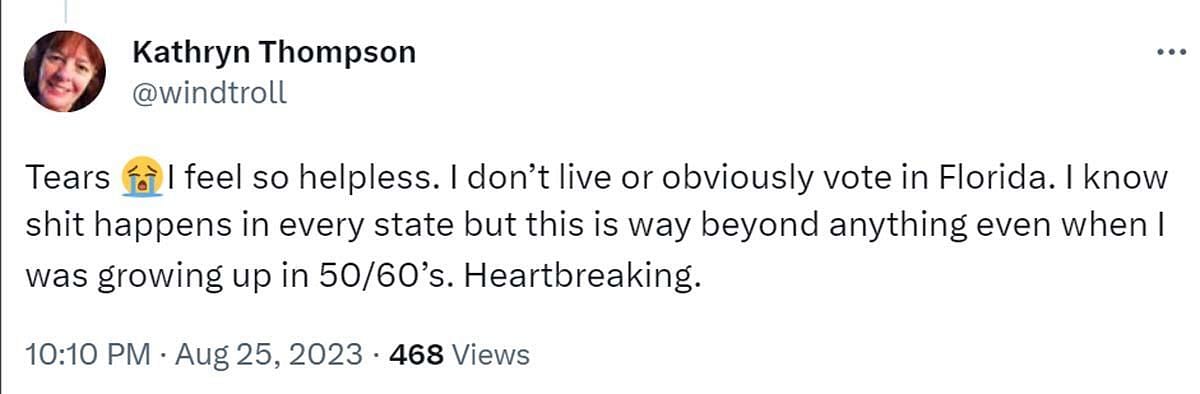1200x394 pixels.
Task: Click the Aug 25, 2023 date
Action: (x=272, y=354)
